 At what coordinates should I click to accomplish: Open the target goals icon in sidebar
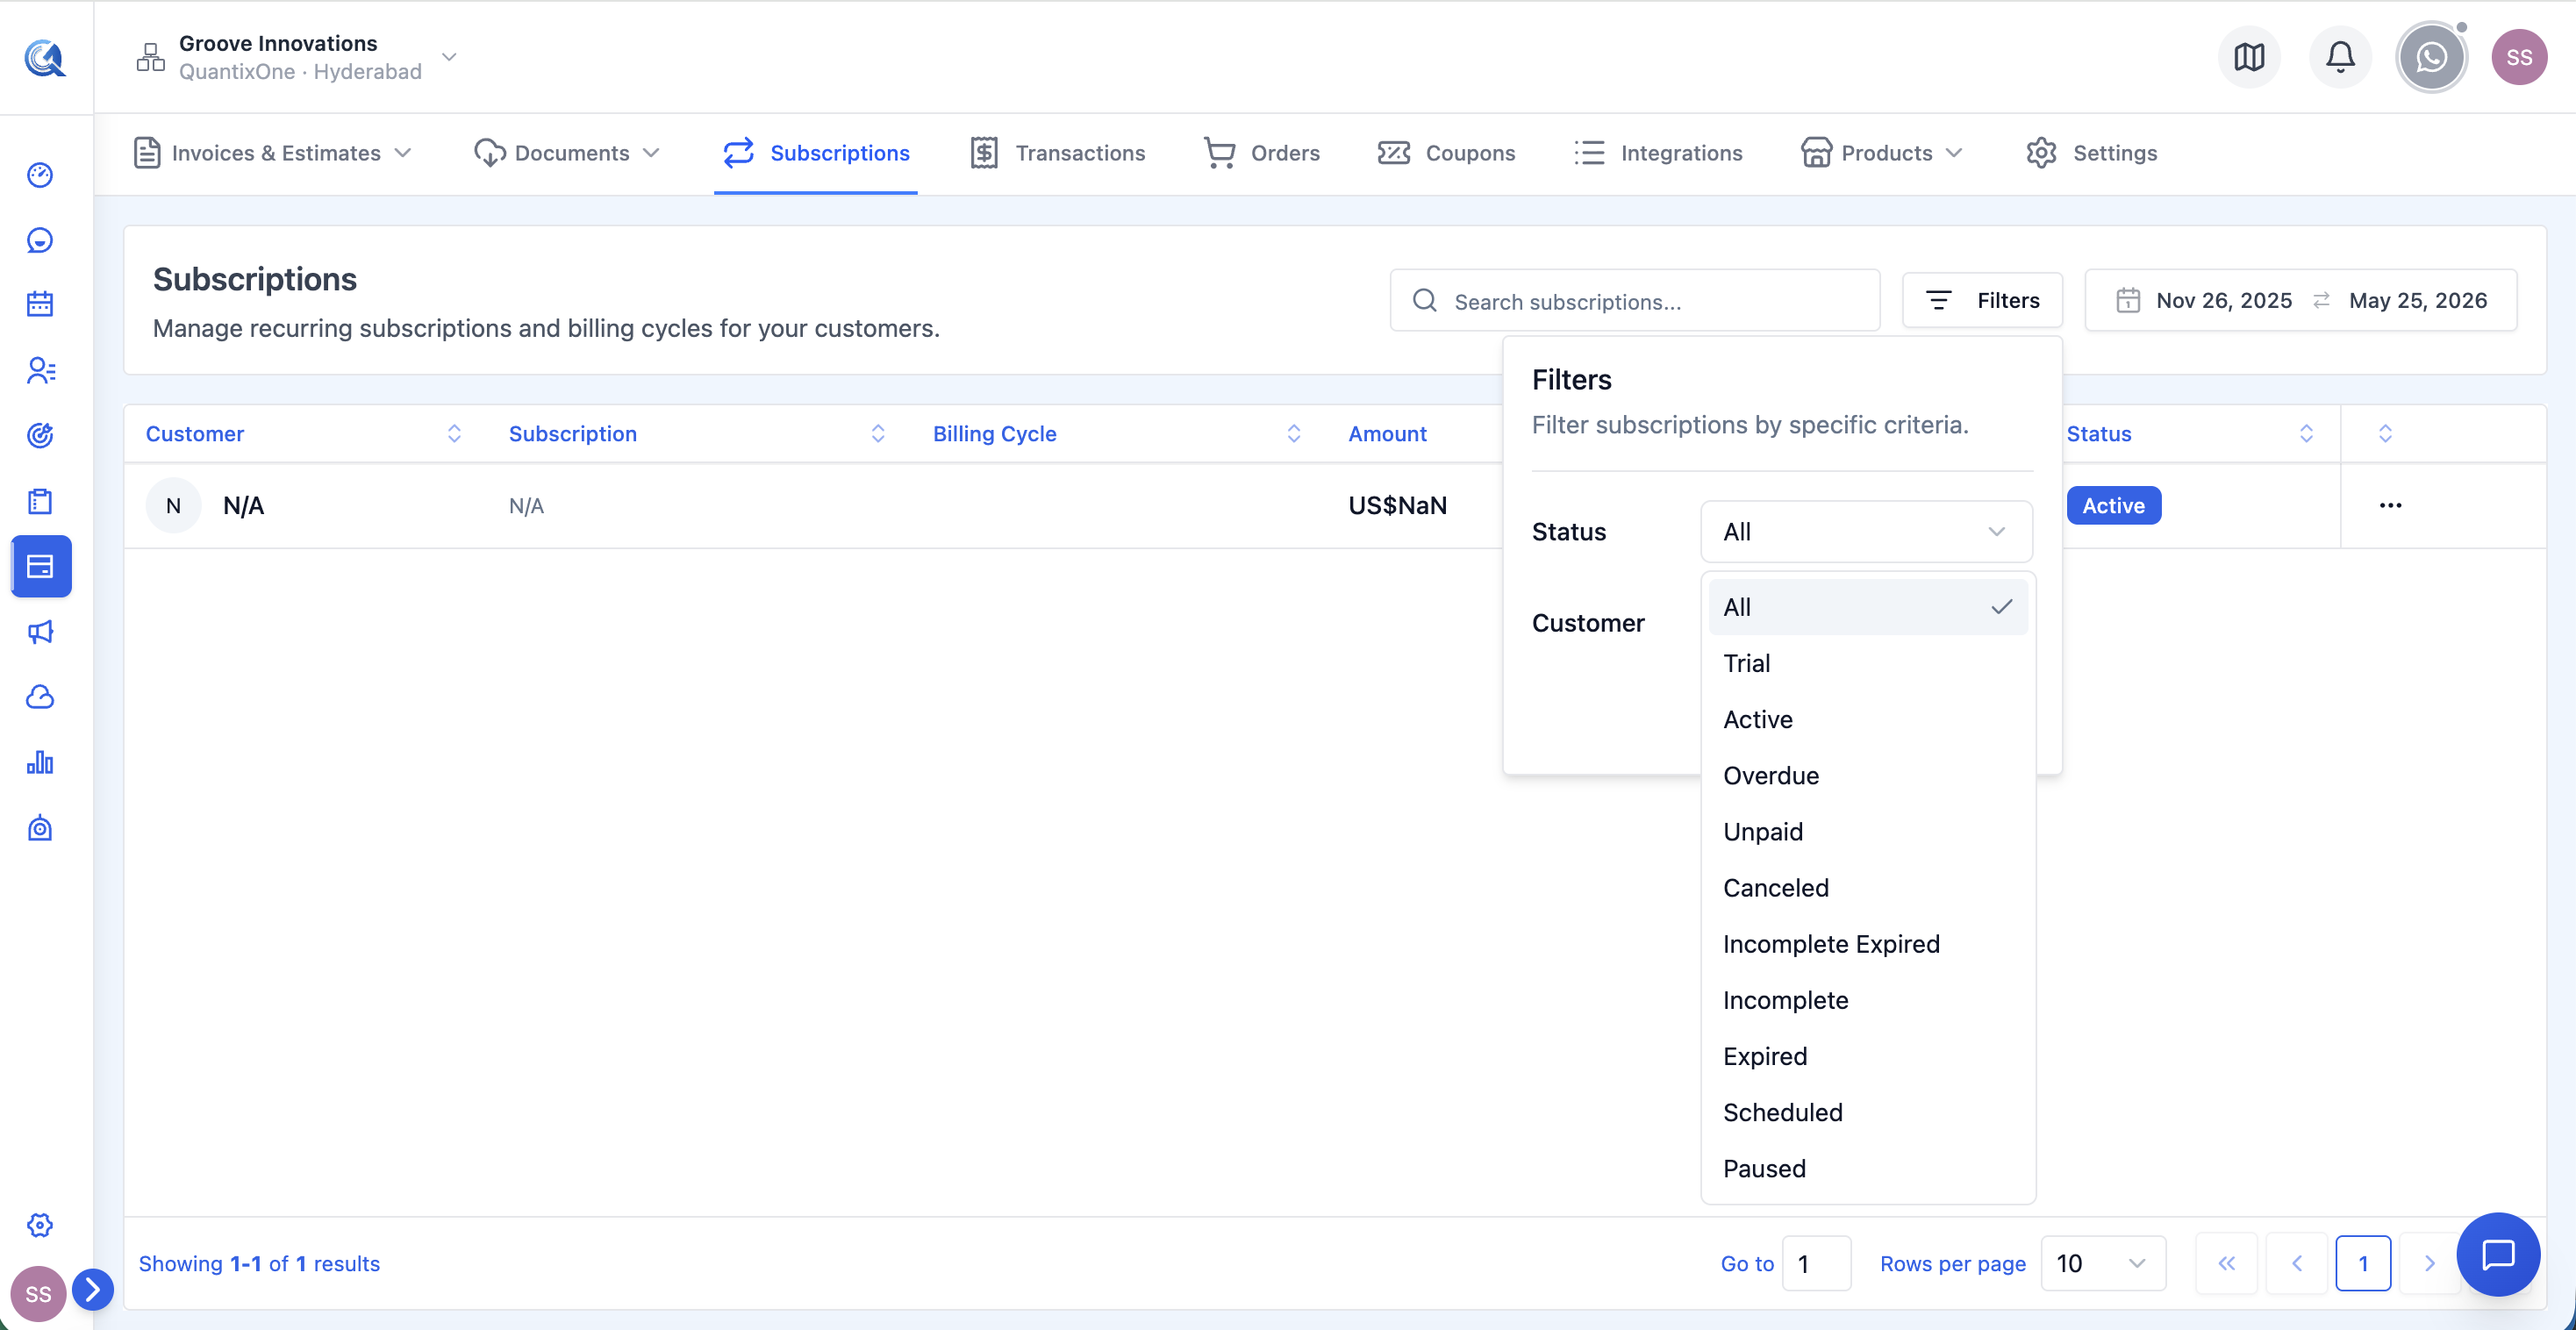click(40, 435)
